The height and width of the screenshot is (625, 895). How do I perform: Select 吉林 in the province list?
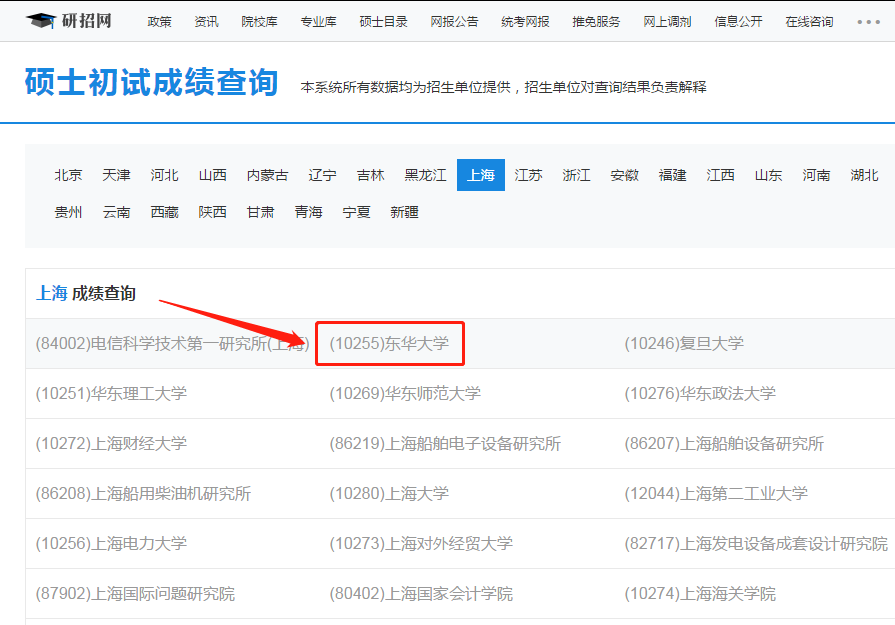point(370,175)
